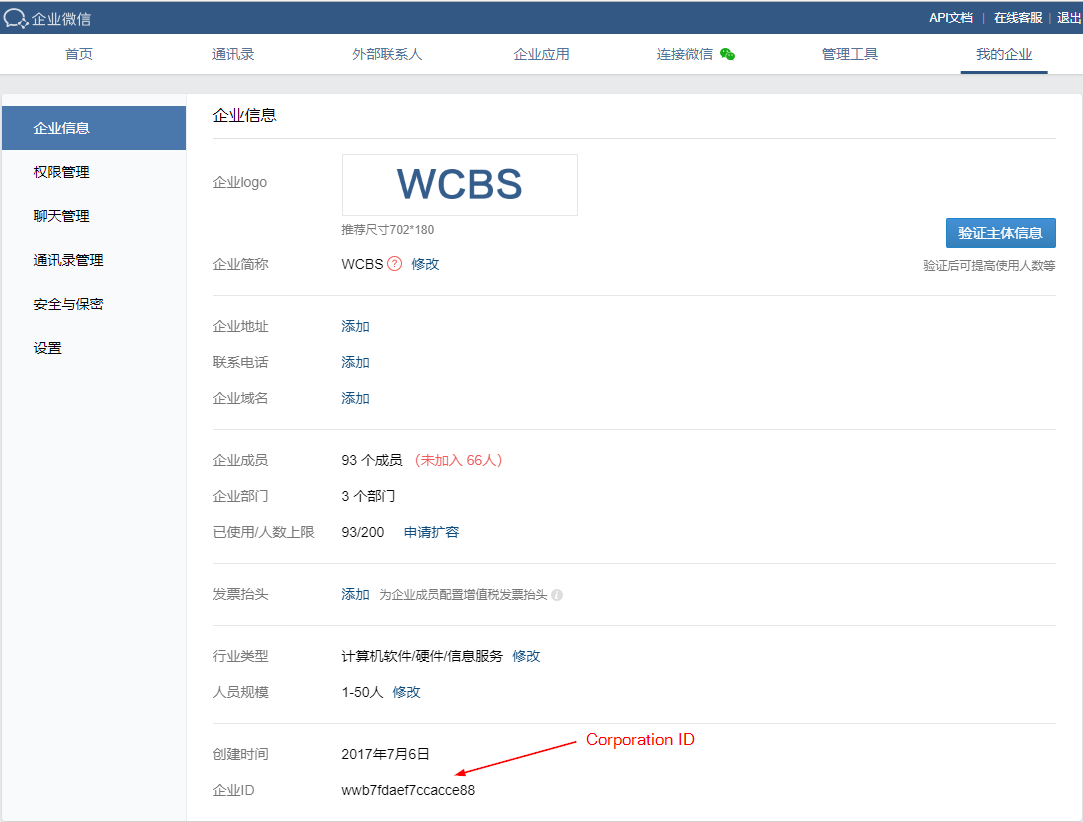Click the info icon after invoice header description
Viewport: 1083px width, 822px height.
[x=557, y=595]
